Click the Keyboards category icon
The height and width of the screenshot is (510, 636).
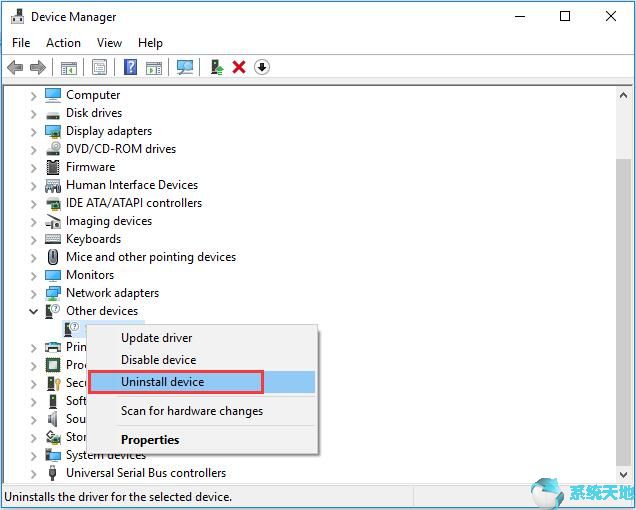coord(53,239)
